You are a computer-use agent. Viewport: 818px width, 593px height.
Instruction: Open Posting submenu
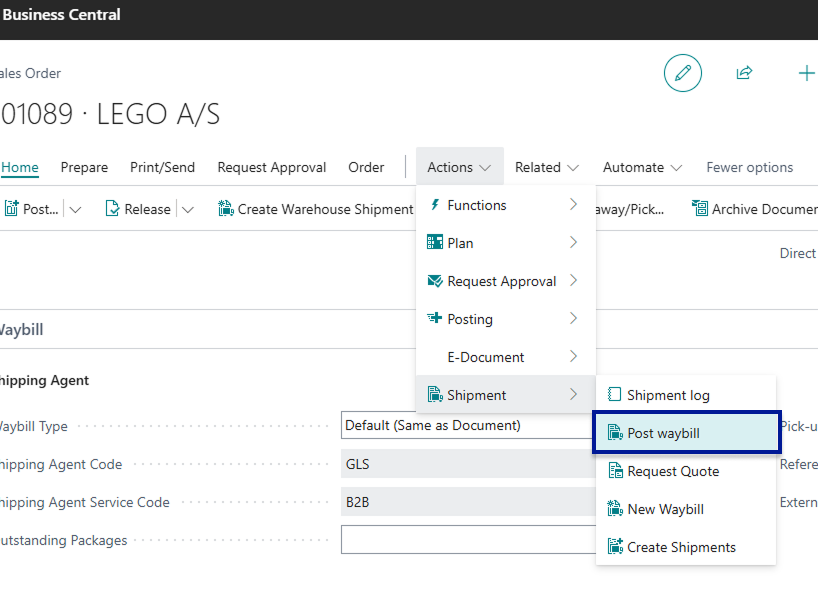click(x=506, y=319)
